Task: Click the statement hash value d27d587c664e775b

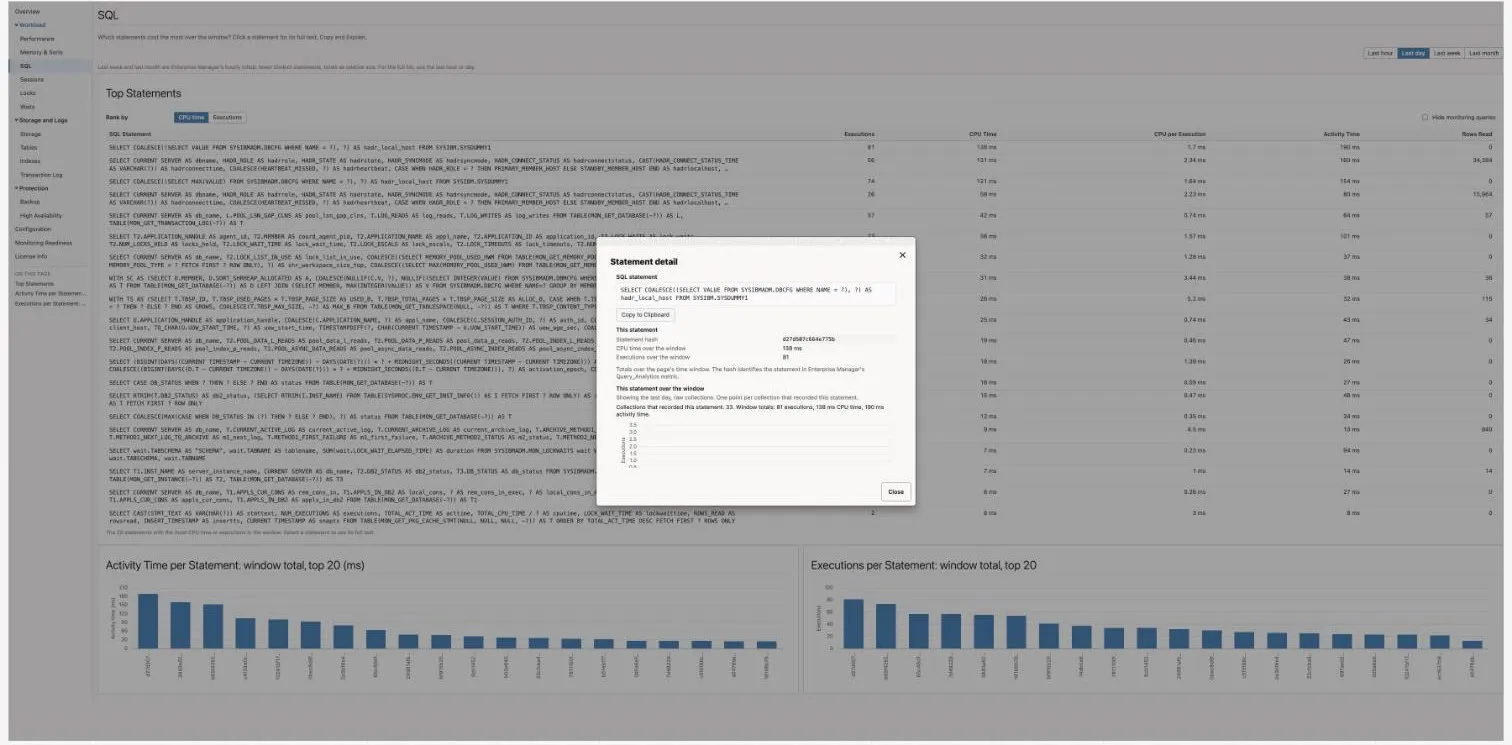Action: click(808, 339)
